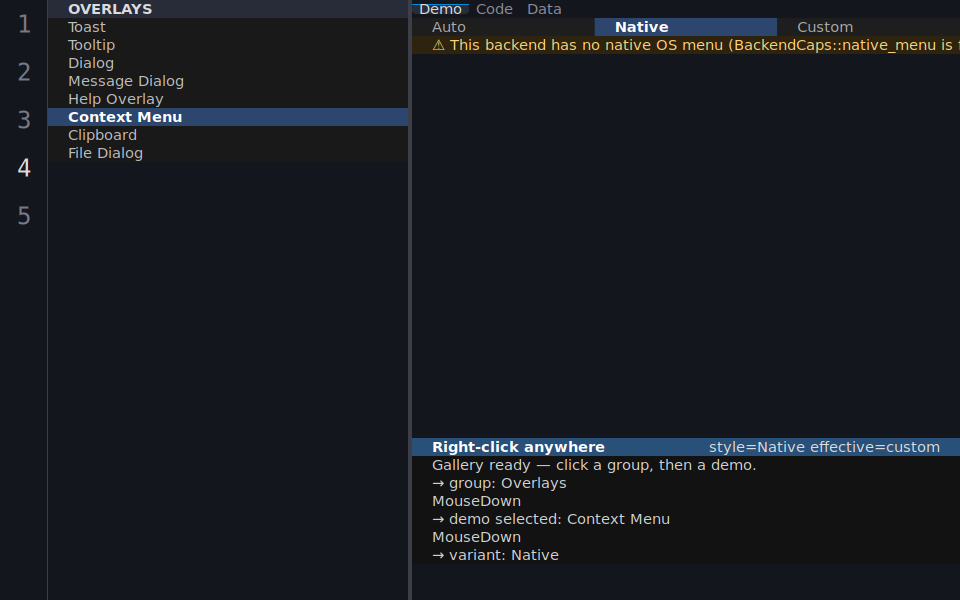Select group number 2 in sidebar
Screen dimensions: 960x600
coord(24,72)
